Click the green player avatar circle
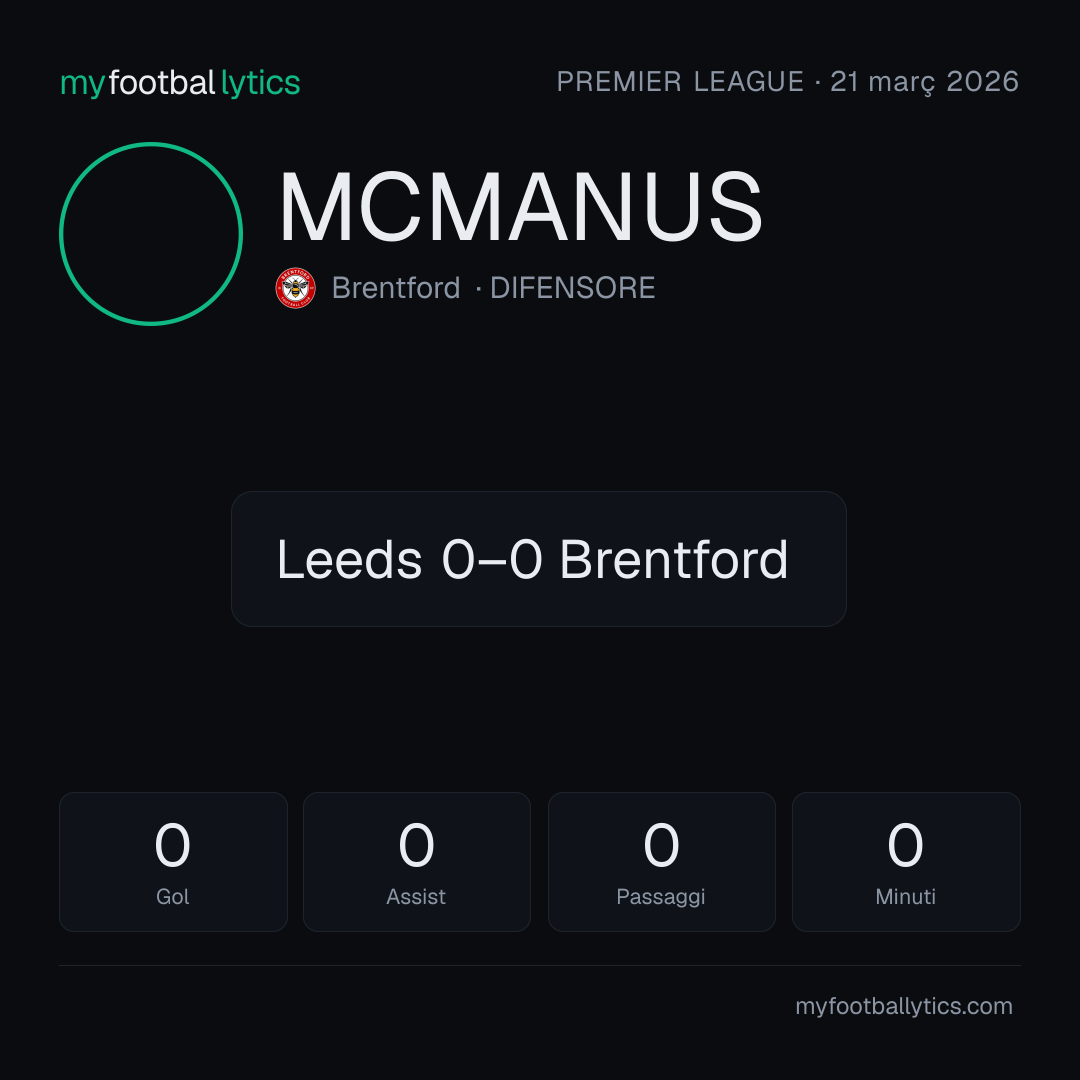The height and width of the screenshot is (1080, 1080). click(151, 233)
